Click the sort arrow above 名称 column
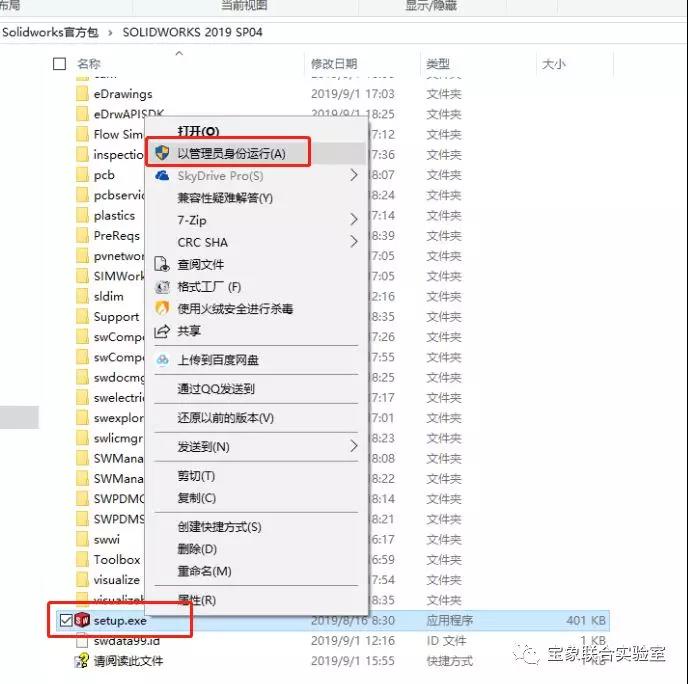The image size is (688, 684). (x=179, y=53)
